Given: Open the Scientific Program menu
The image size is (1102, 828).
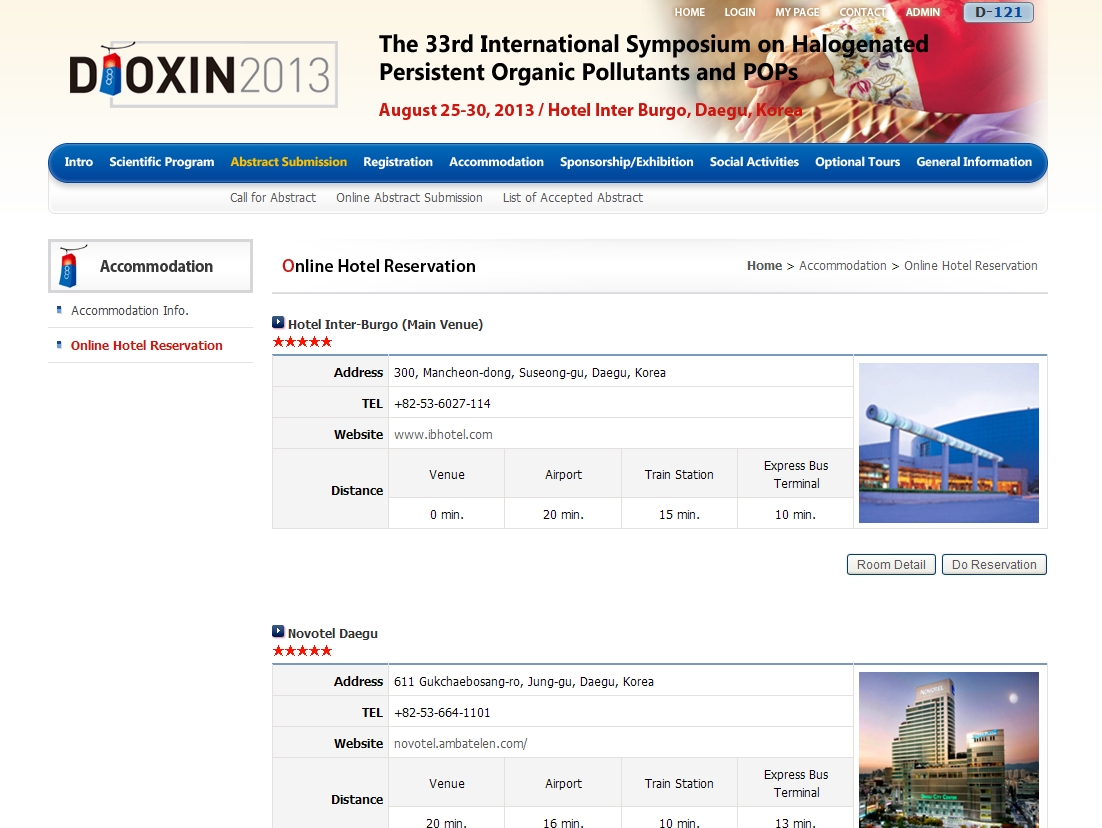Looking at the screenshot, I should point(162,162).
